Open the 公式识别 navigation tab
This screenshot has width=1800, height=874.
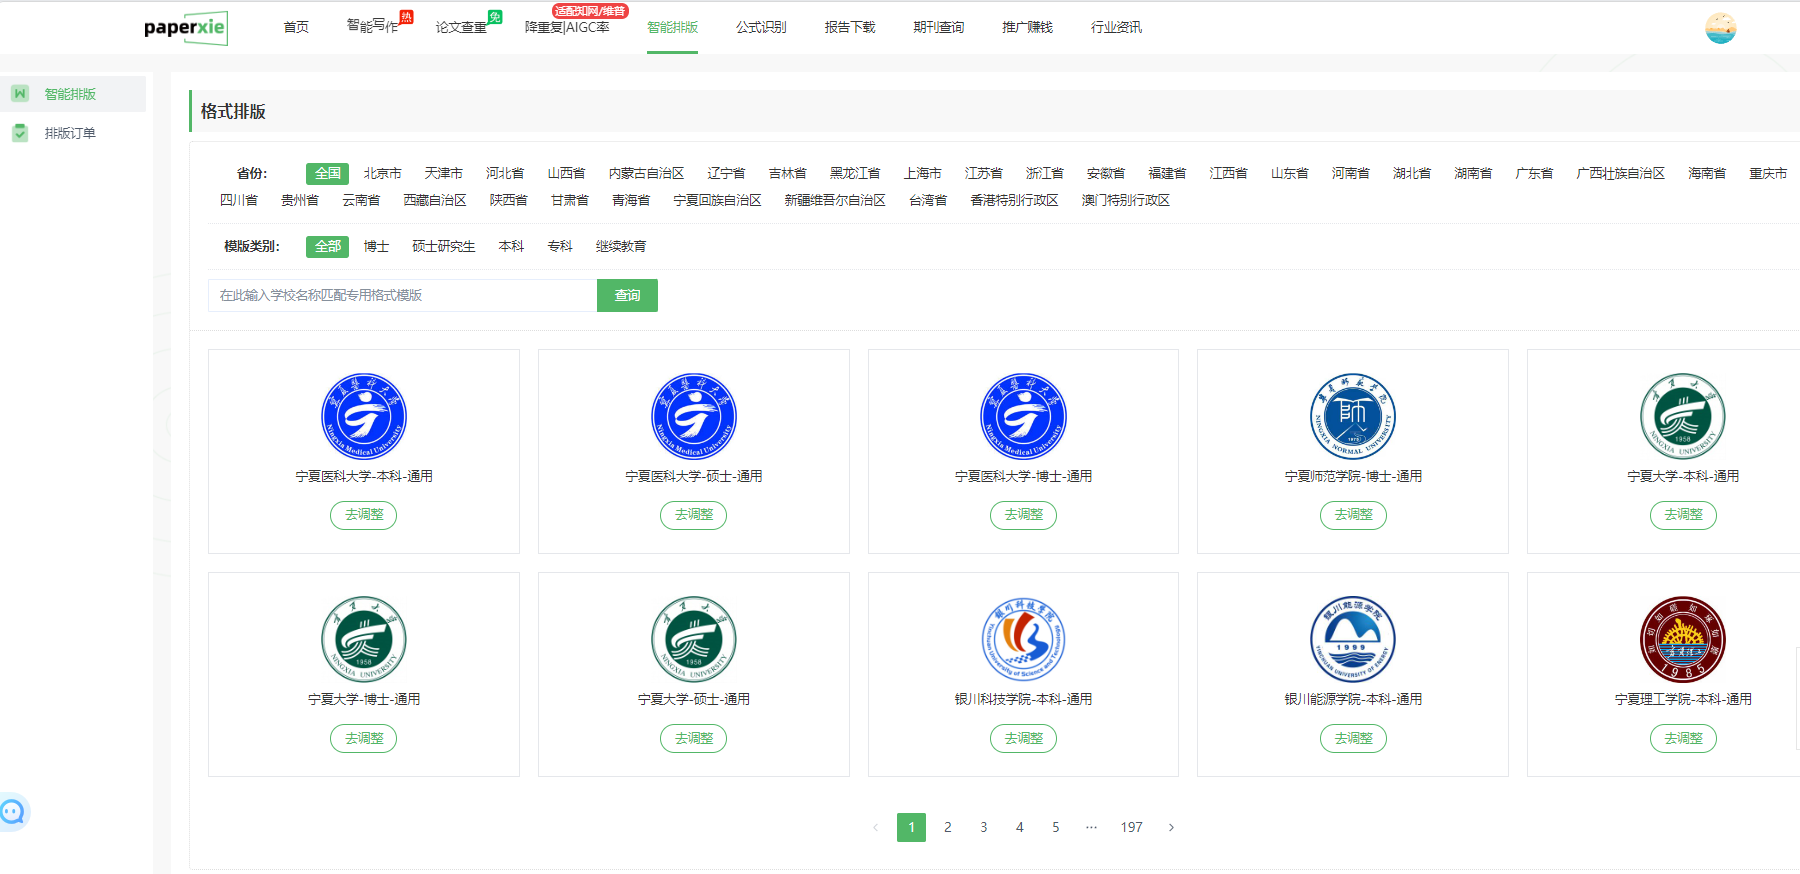click(x=761, y=28)
